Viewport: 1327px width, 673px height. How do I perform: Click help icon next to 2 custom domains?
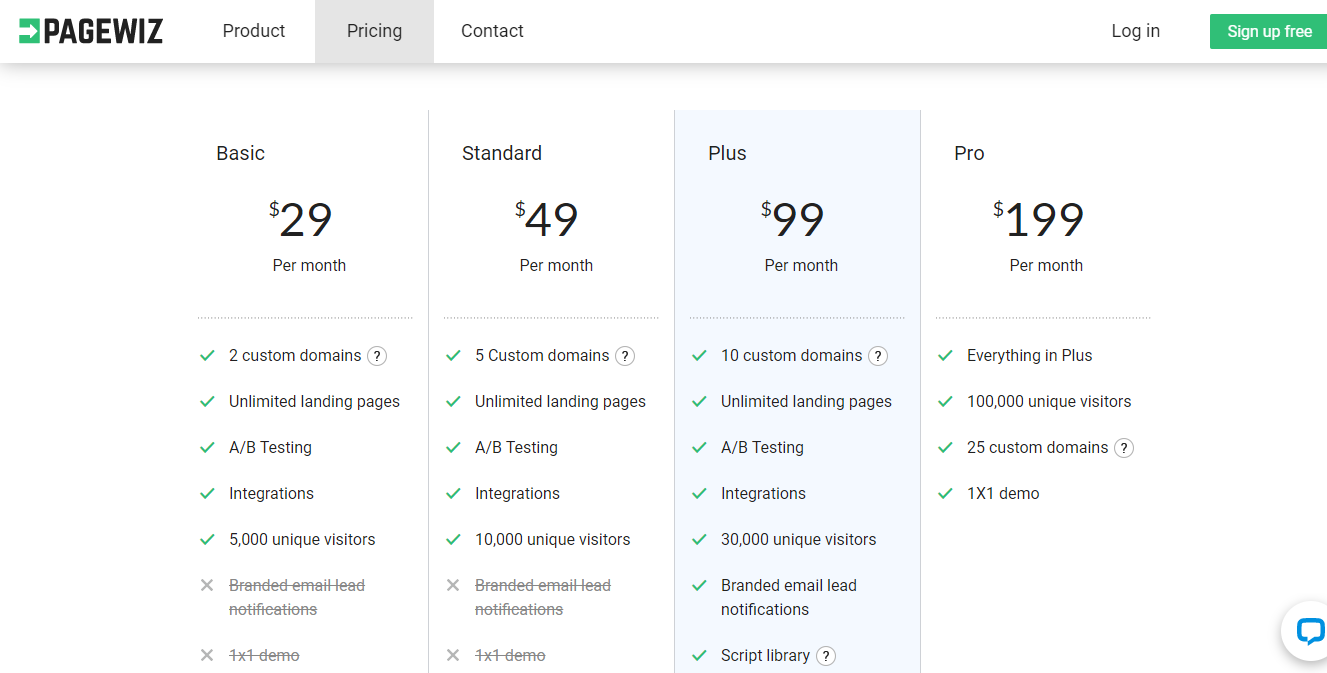(377, 356)
